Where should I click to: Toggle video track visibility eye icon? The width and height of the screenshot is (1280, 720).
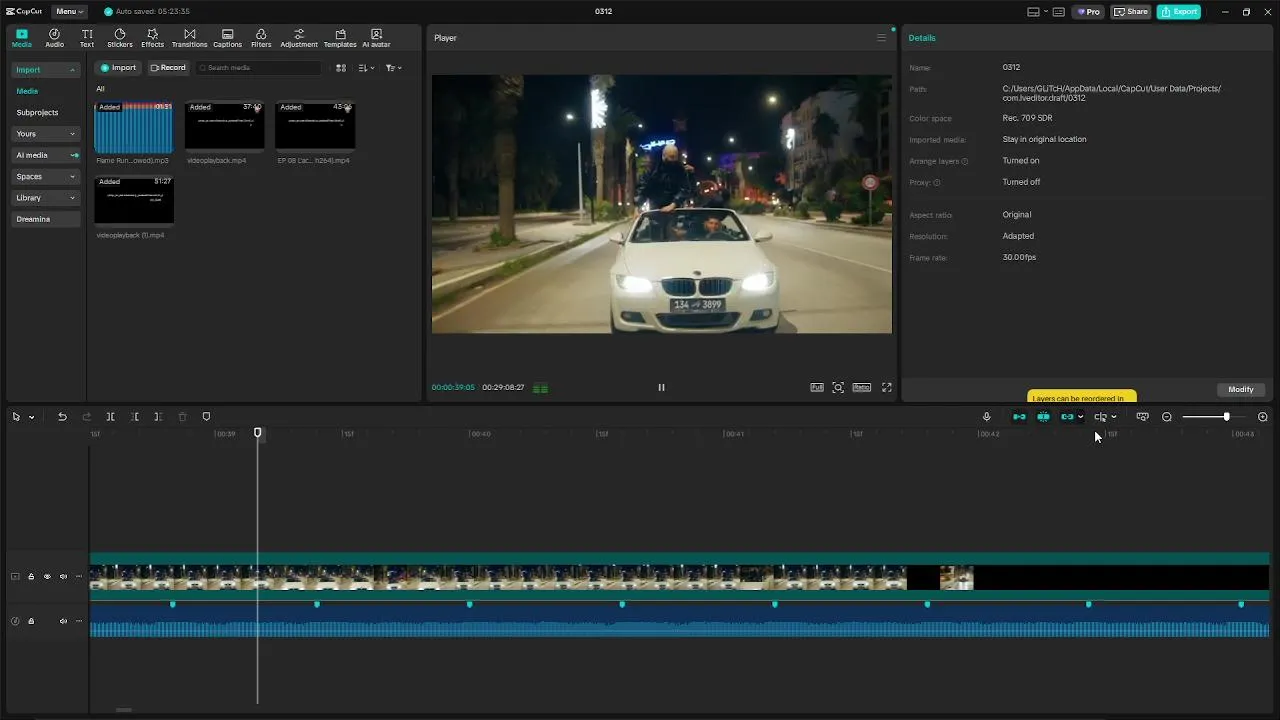point(47,577)
